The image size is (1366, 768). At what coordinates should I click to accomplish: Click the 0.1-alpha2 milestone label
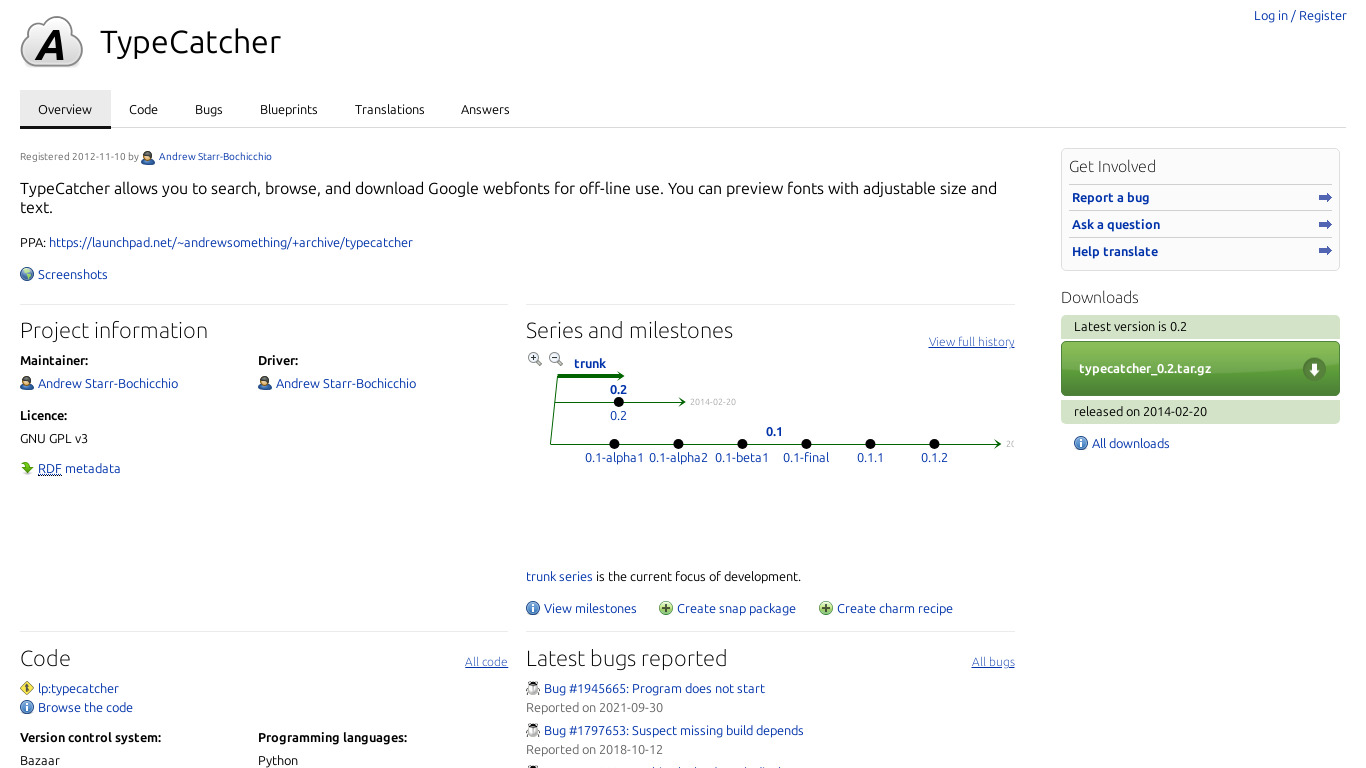click(x=678, y=457)
